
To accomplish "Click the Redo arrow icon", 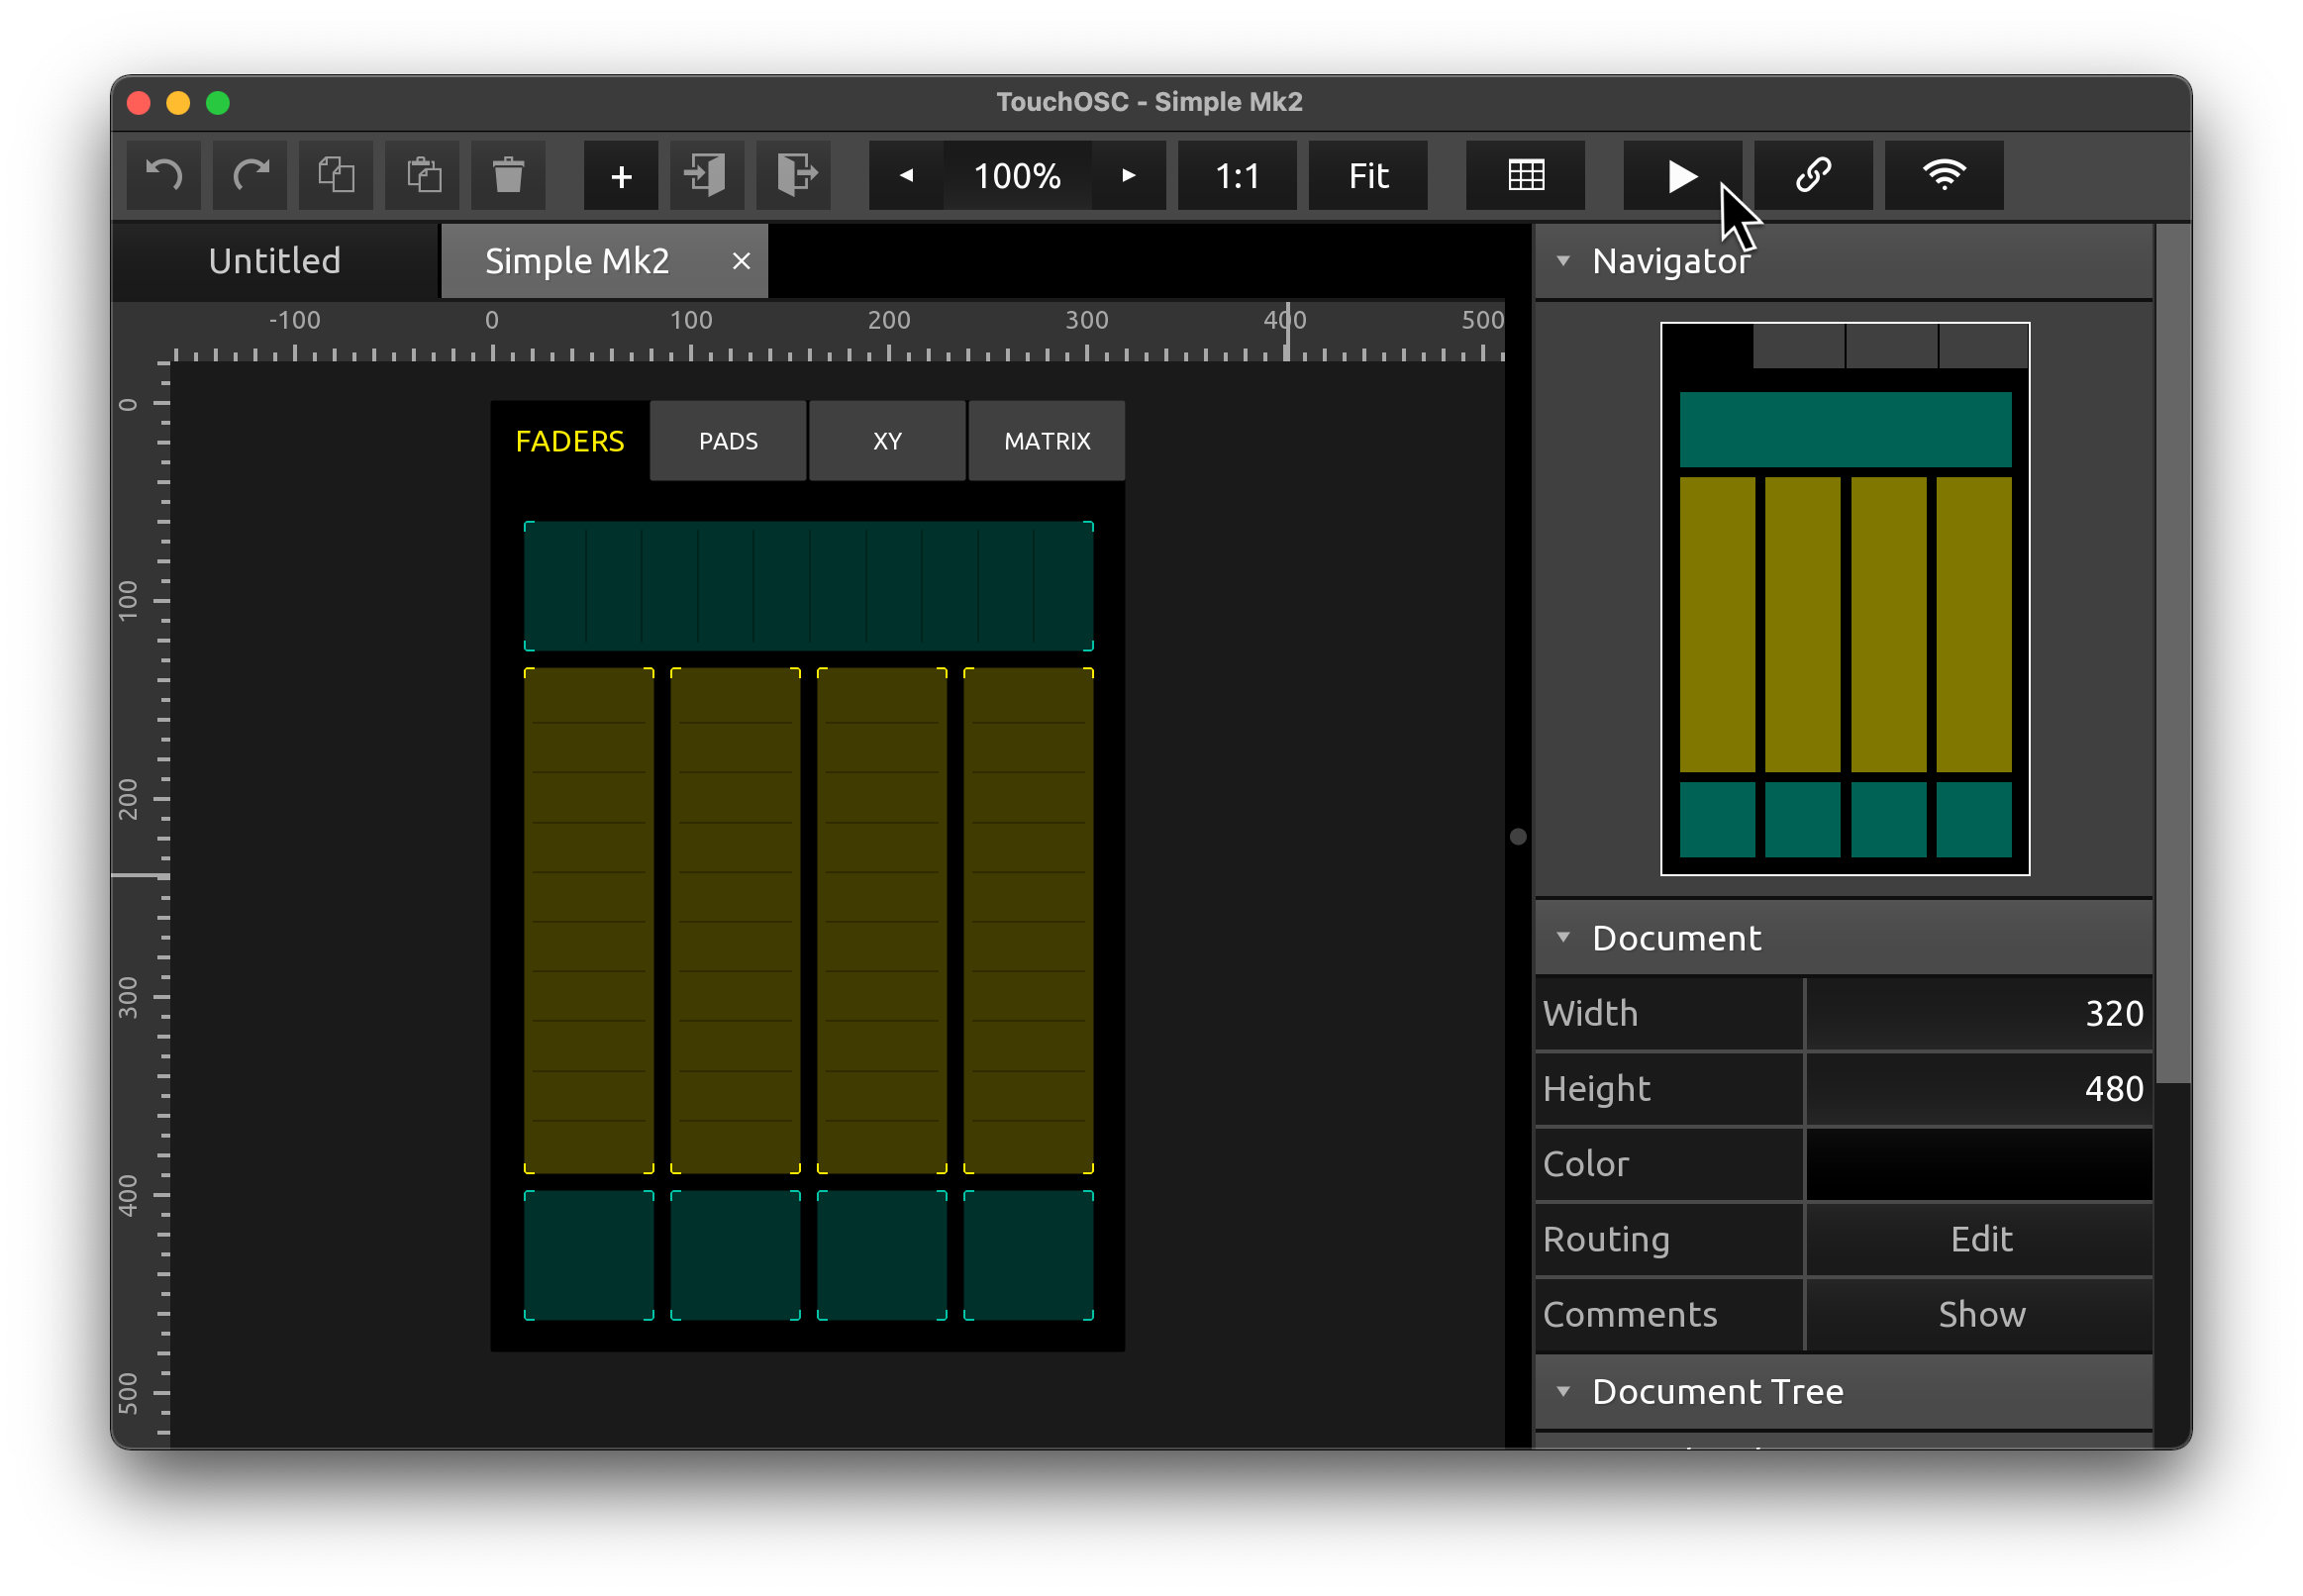I will 250,175.
